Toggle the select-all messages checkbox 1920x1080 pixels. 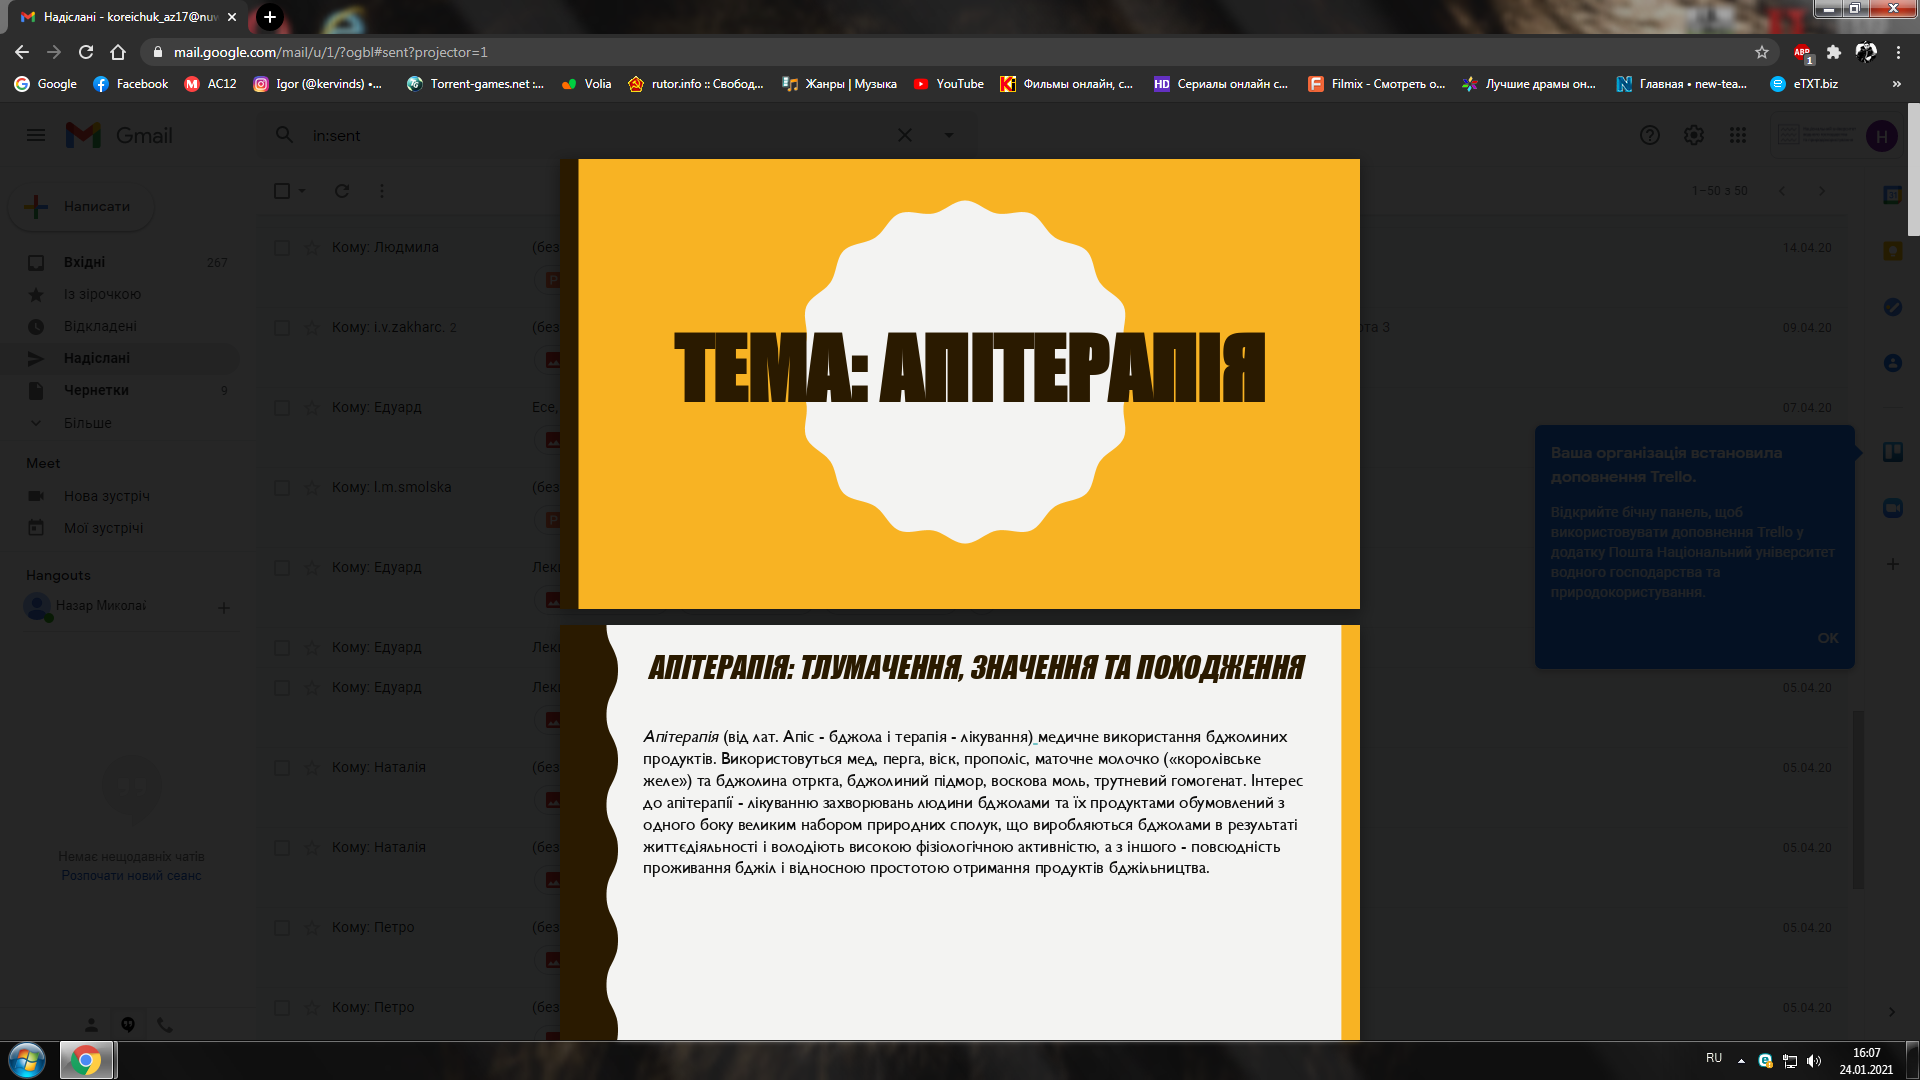click(x=282, y=191)
